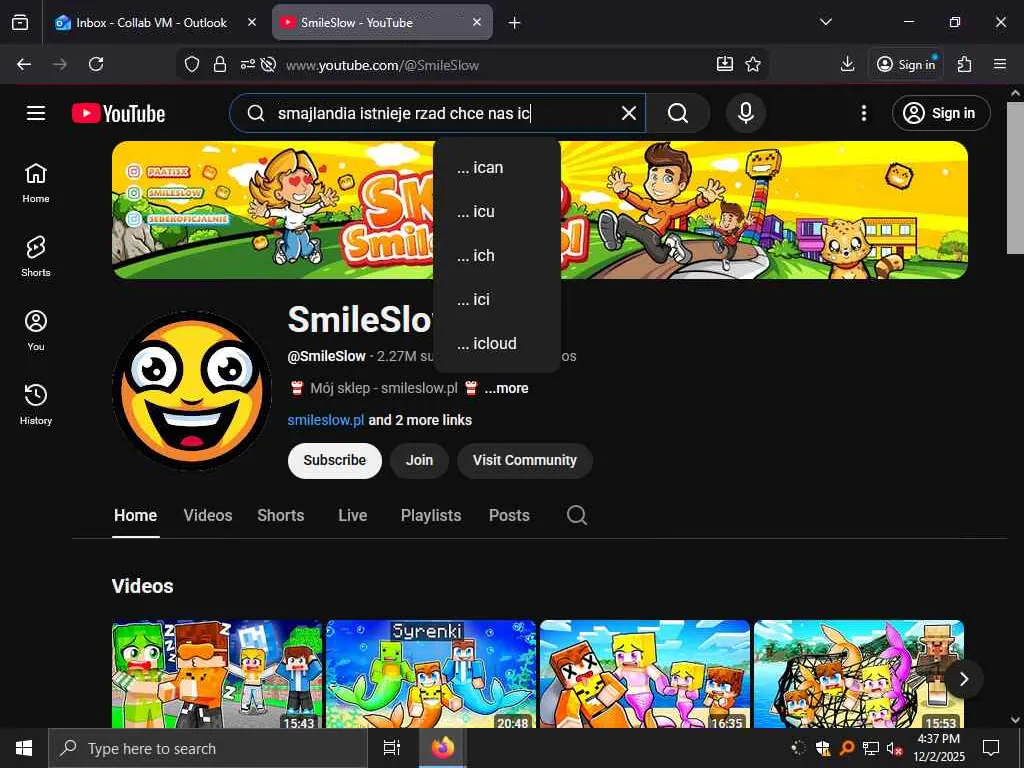1024x768 pixels.
Task: Open the Firefox application menu
Action: (1000, 64)
